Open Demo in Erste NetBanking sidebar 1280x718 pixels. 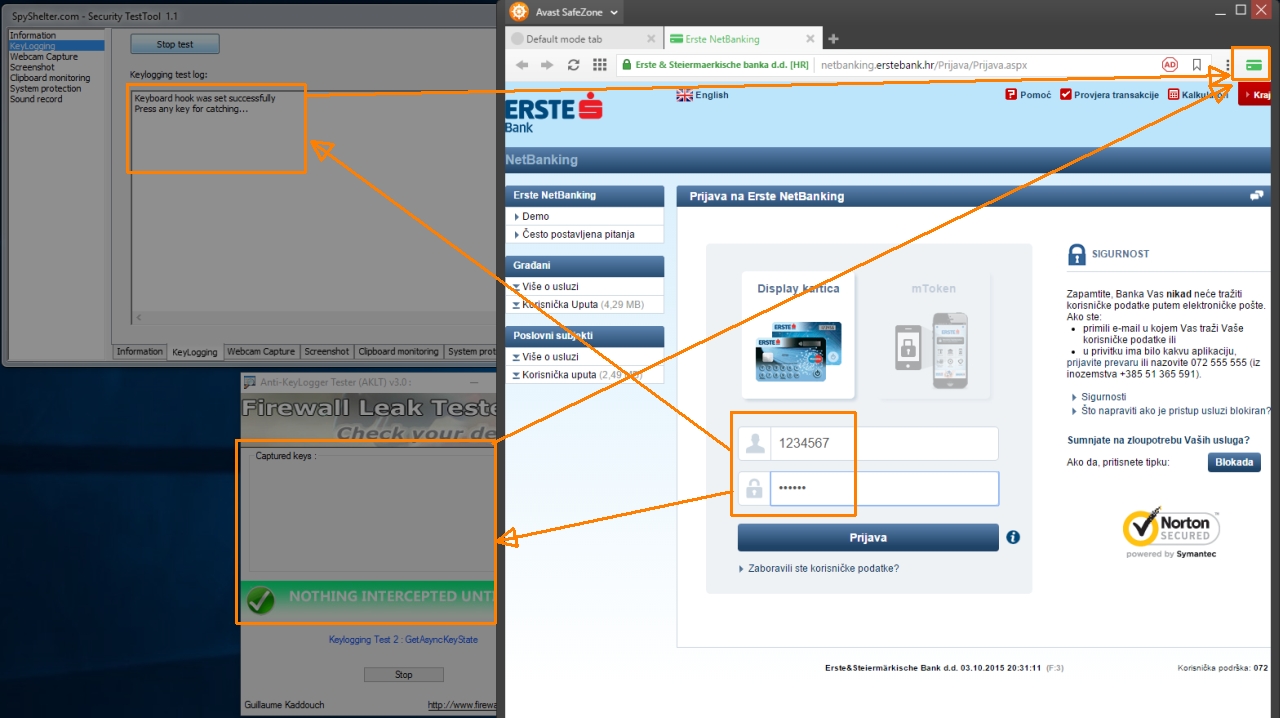pos(536,216)
